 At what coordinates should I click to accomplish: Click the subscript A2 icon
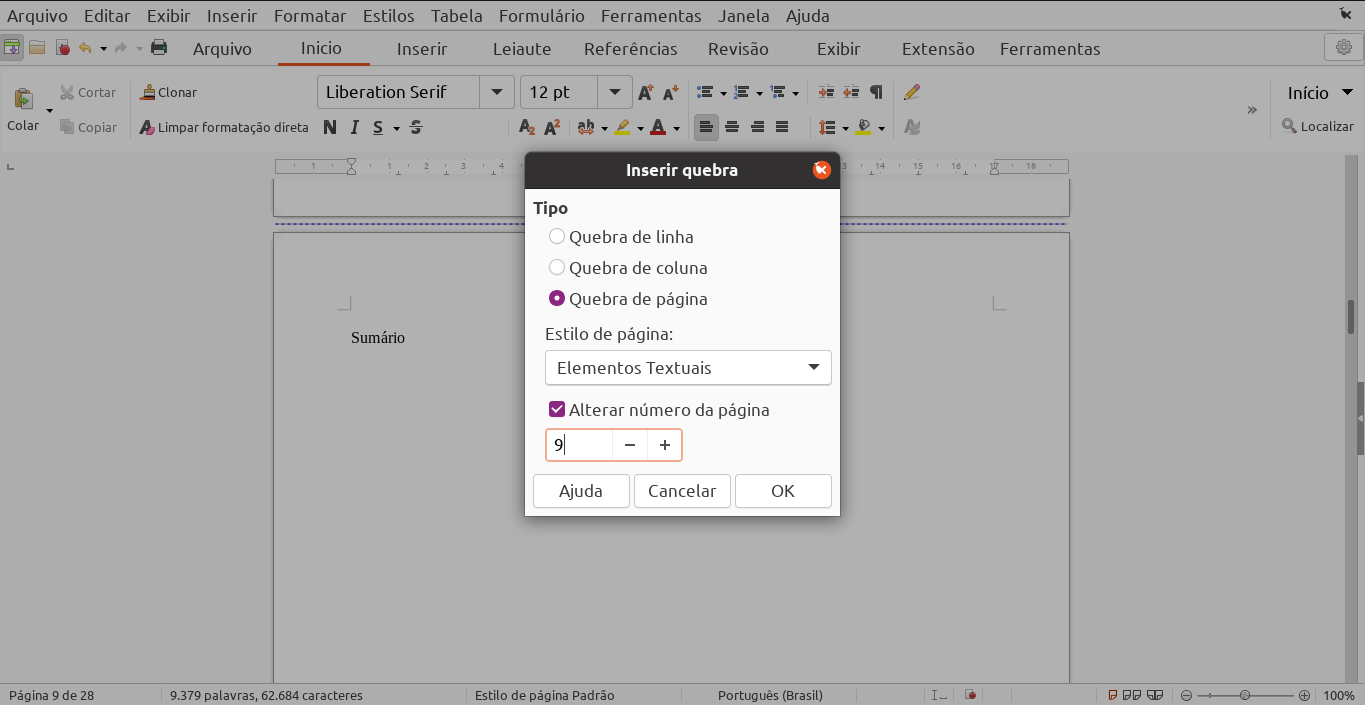(x=527, y=127)
